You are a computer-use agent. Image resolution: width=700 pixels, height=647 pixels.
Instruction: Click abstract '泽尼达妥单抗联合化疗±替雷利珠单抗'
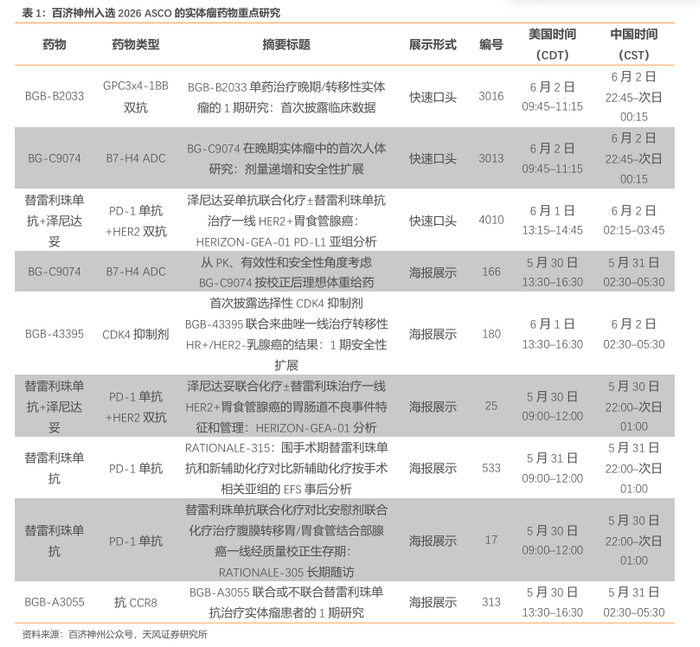(286, 221)
